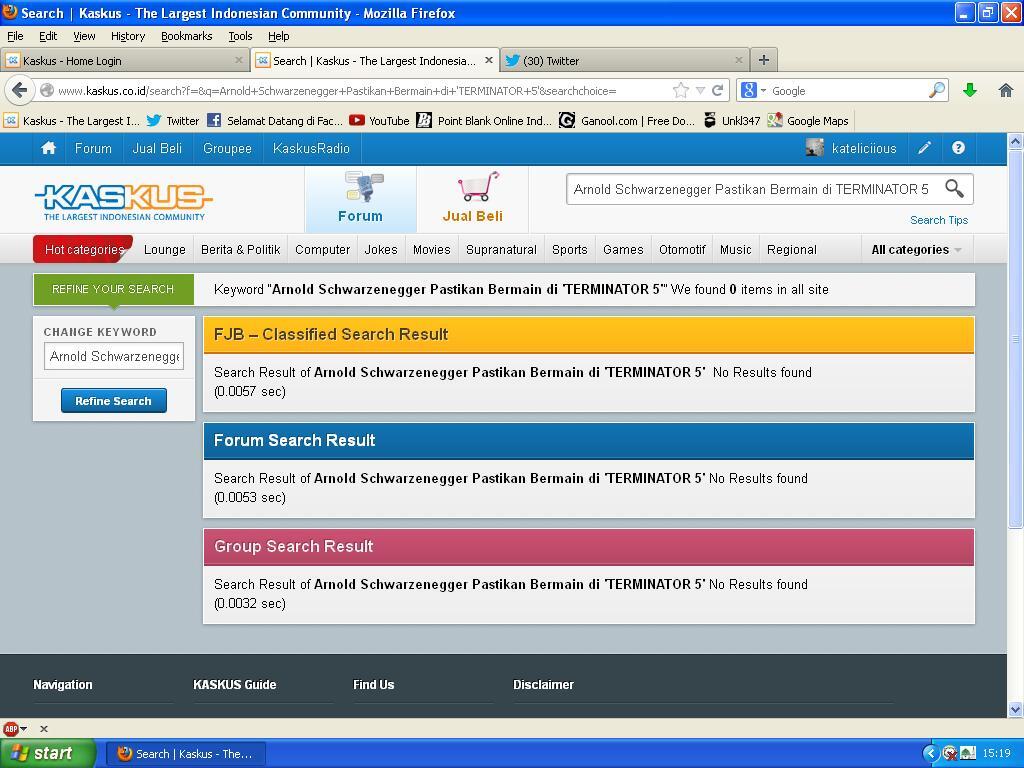The image size is (1024, 768).
Task: Switch to the Kaskus - Home Login tab
Action: point(125,60)
